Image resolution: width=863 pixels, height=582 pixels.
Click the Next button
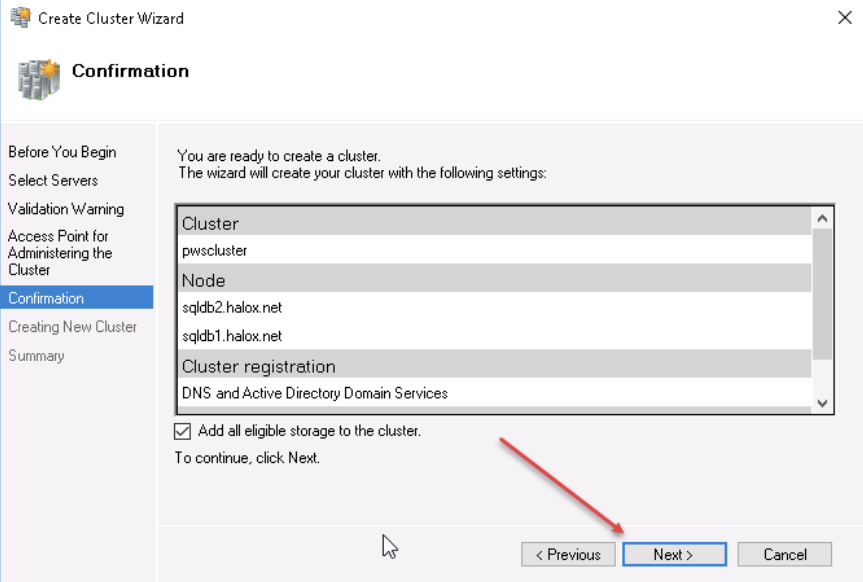tap(674, 554)
